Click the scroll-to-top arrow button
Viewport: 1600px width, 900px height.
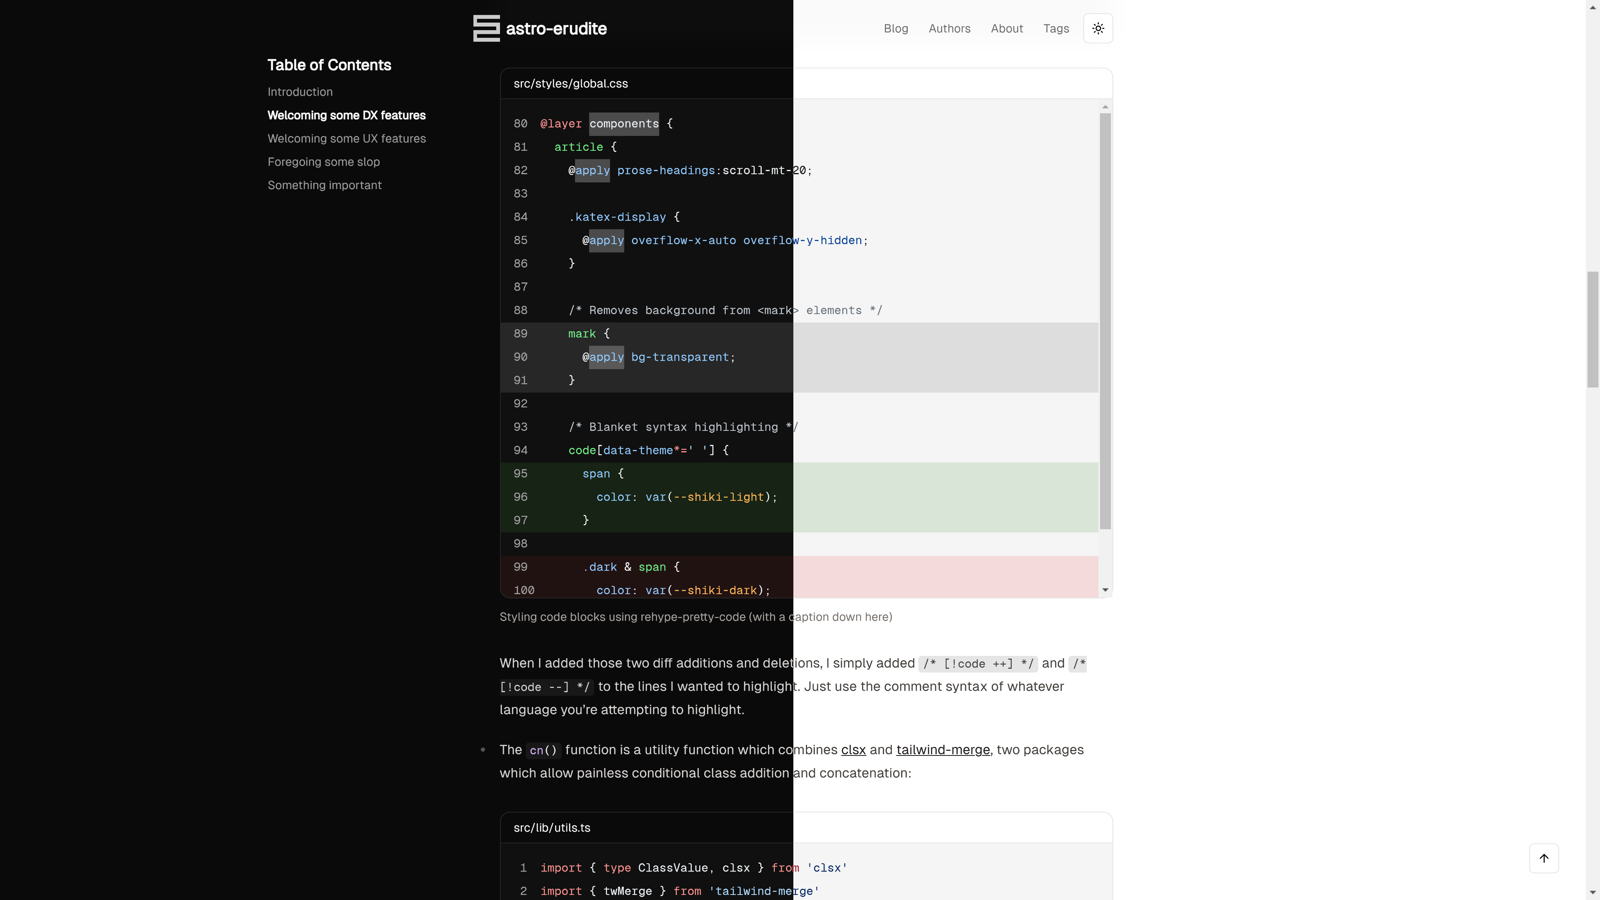(1544, 858)
